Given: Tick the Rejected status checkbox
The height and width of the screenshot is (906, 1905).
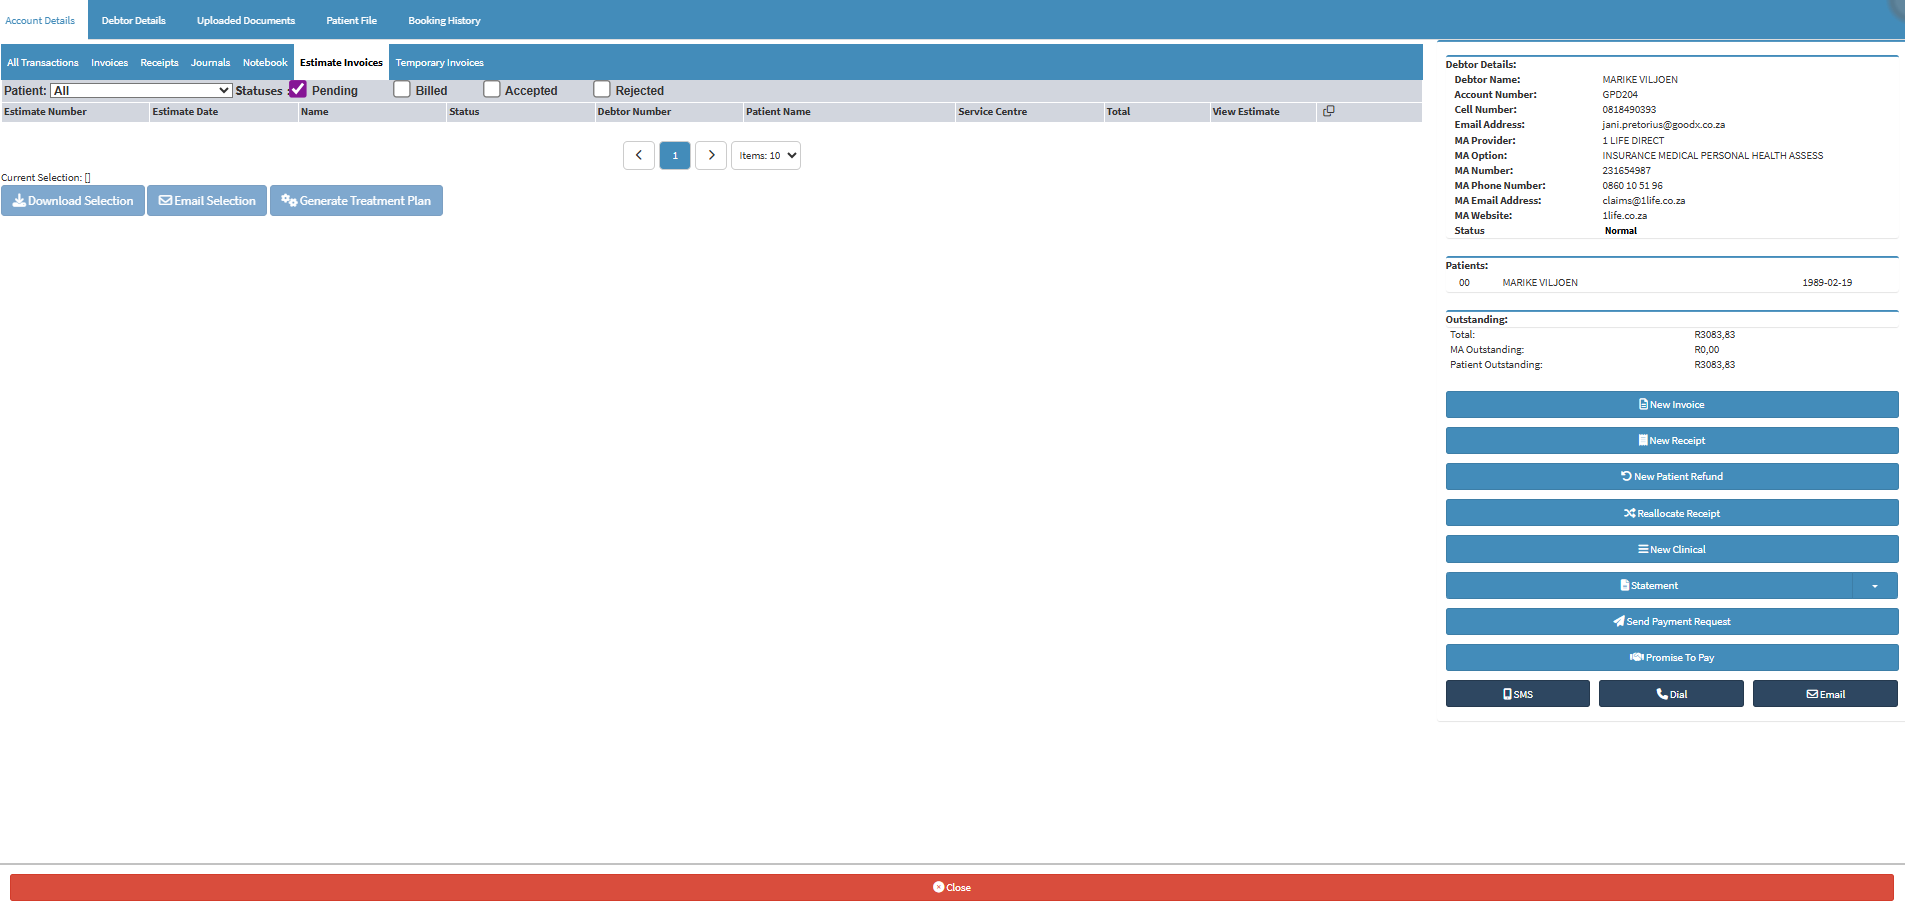Looking at the screenshot, I should point(602,89).
